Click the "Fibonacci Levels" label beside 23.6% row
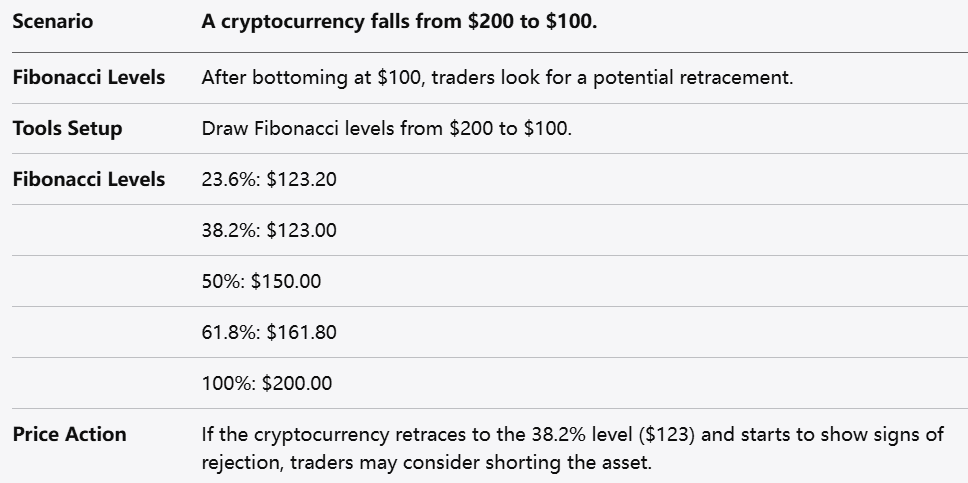This screenshot has height=483, width=968. click(x=88, y=179)
